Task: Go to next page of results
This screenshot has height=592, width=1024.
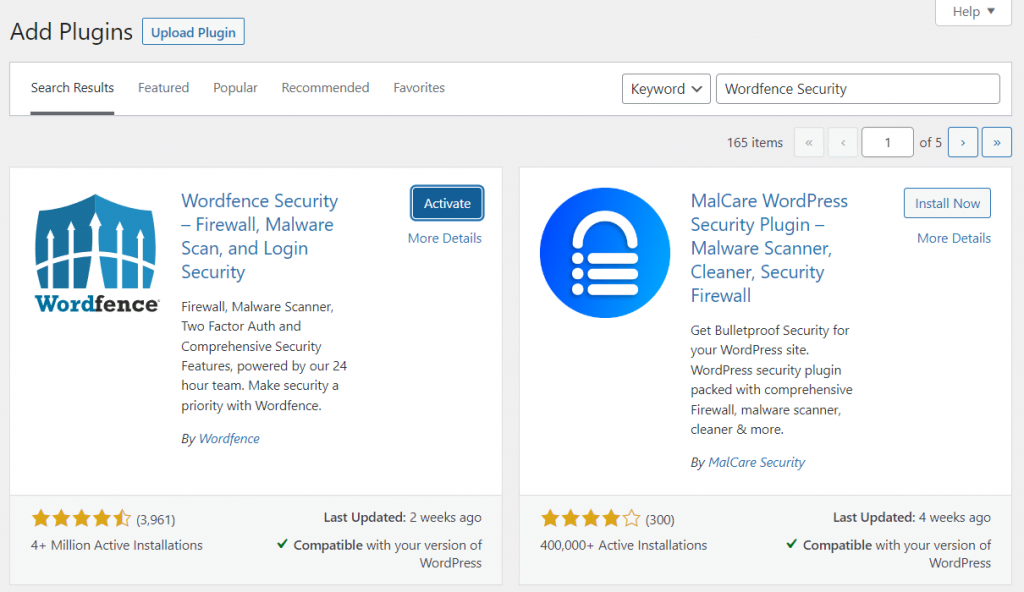Action: click(962, 143)
